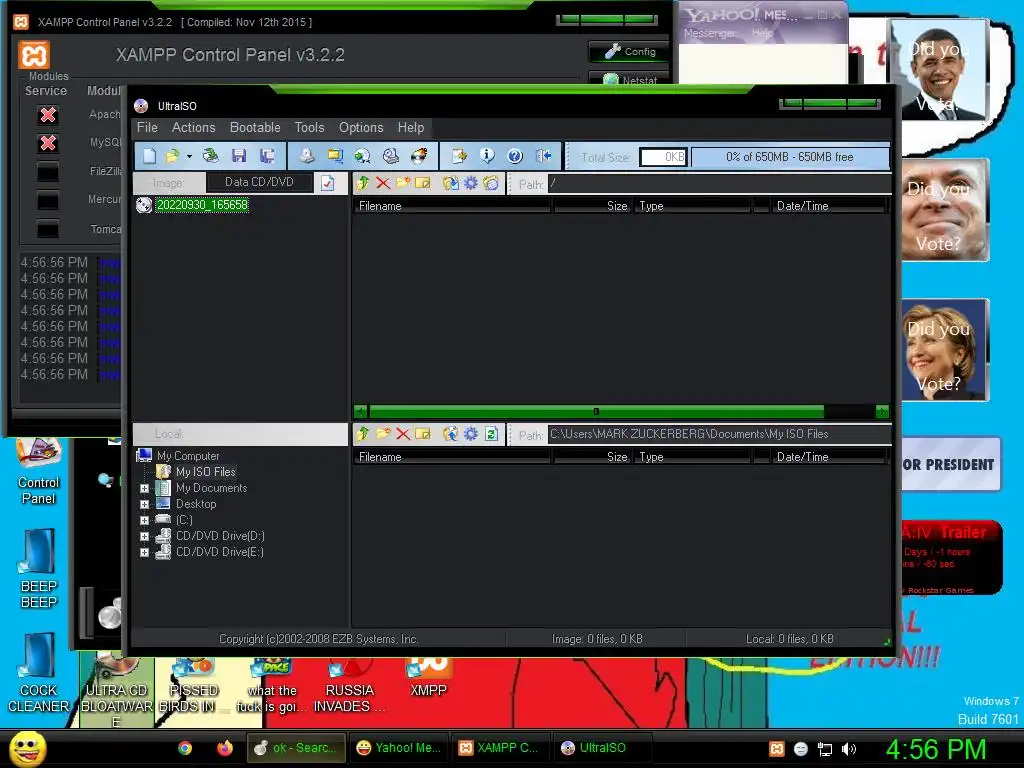Screen dimensions: 1024x768
Task: Open the Options menu
Action: [360, 127]
